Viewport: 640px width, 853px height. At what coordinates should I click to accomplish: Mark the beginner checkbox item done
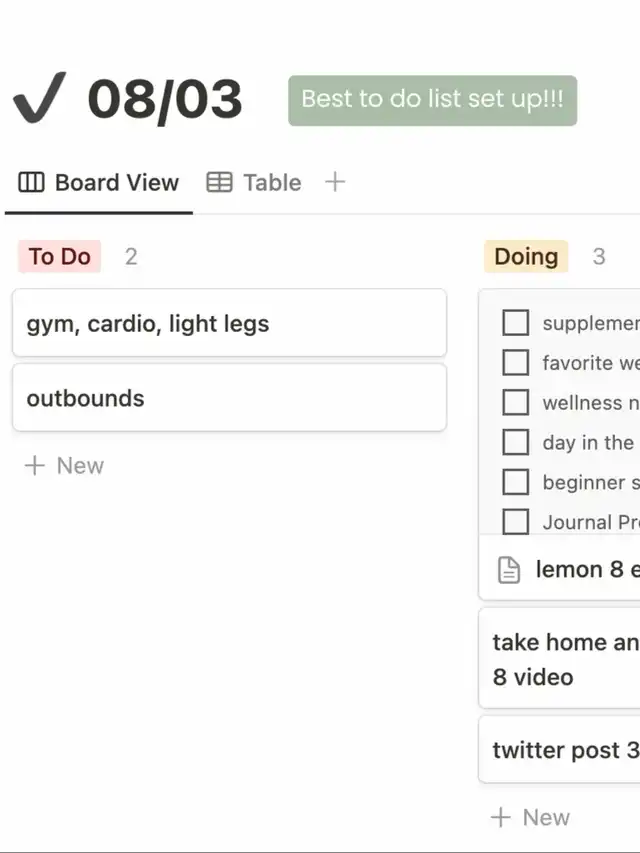tap(515, 482)
